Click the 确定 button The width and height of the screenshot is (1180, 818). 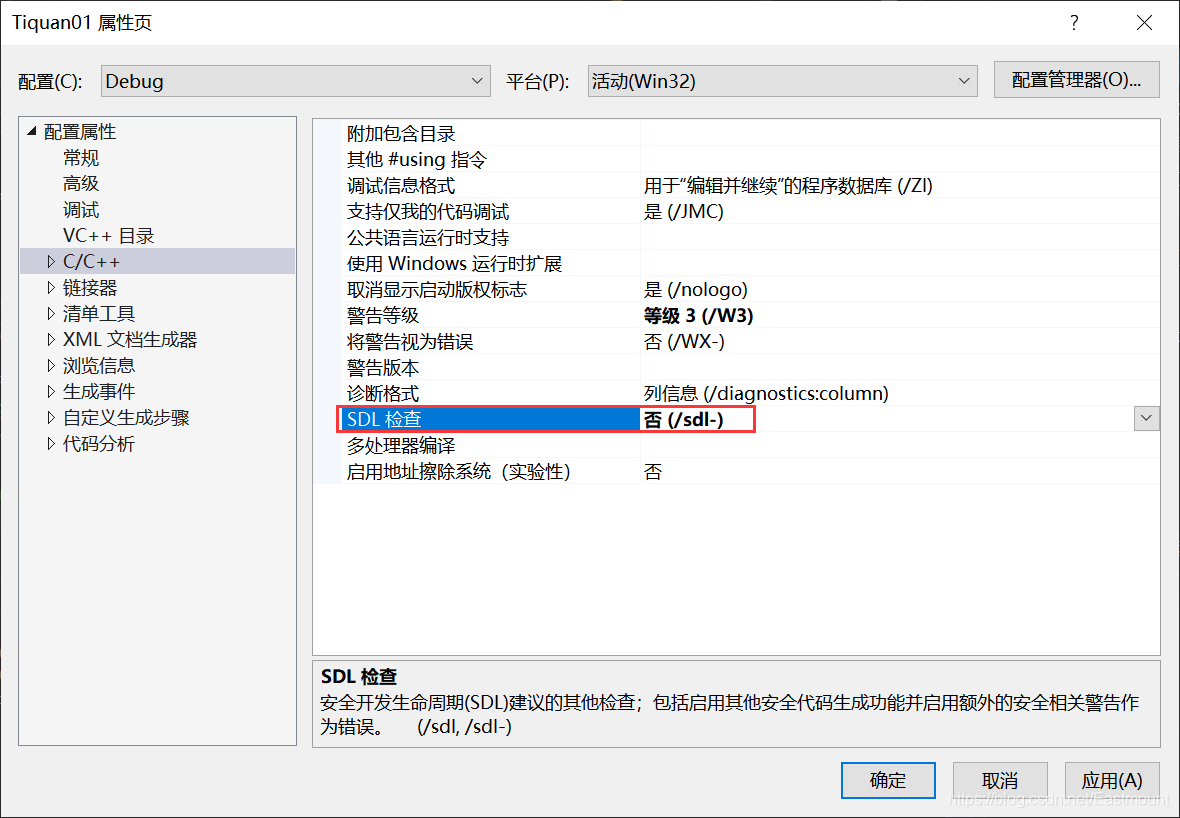click(888, 780)
